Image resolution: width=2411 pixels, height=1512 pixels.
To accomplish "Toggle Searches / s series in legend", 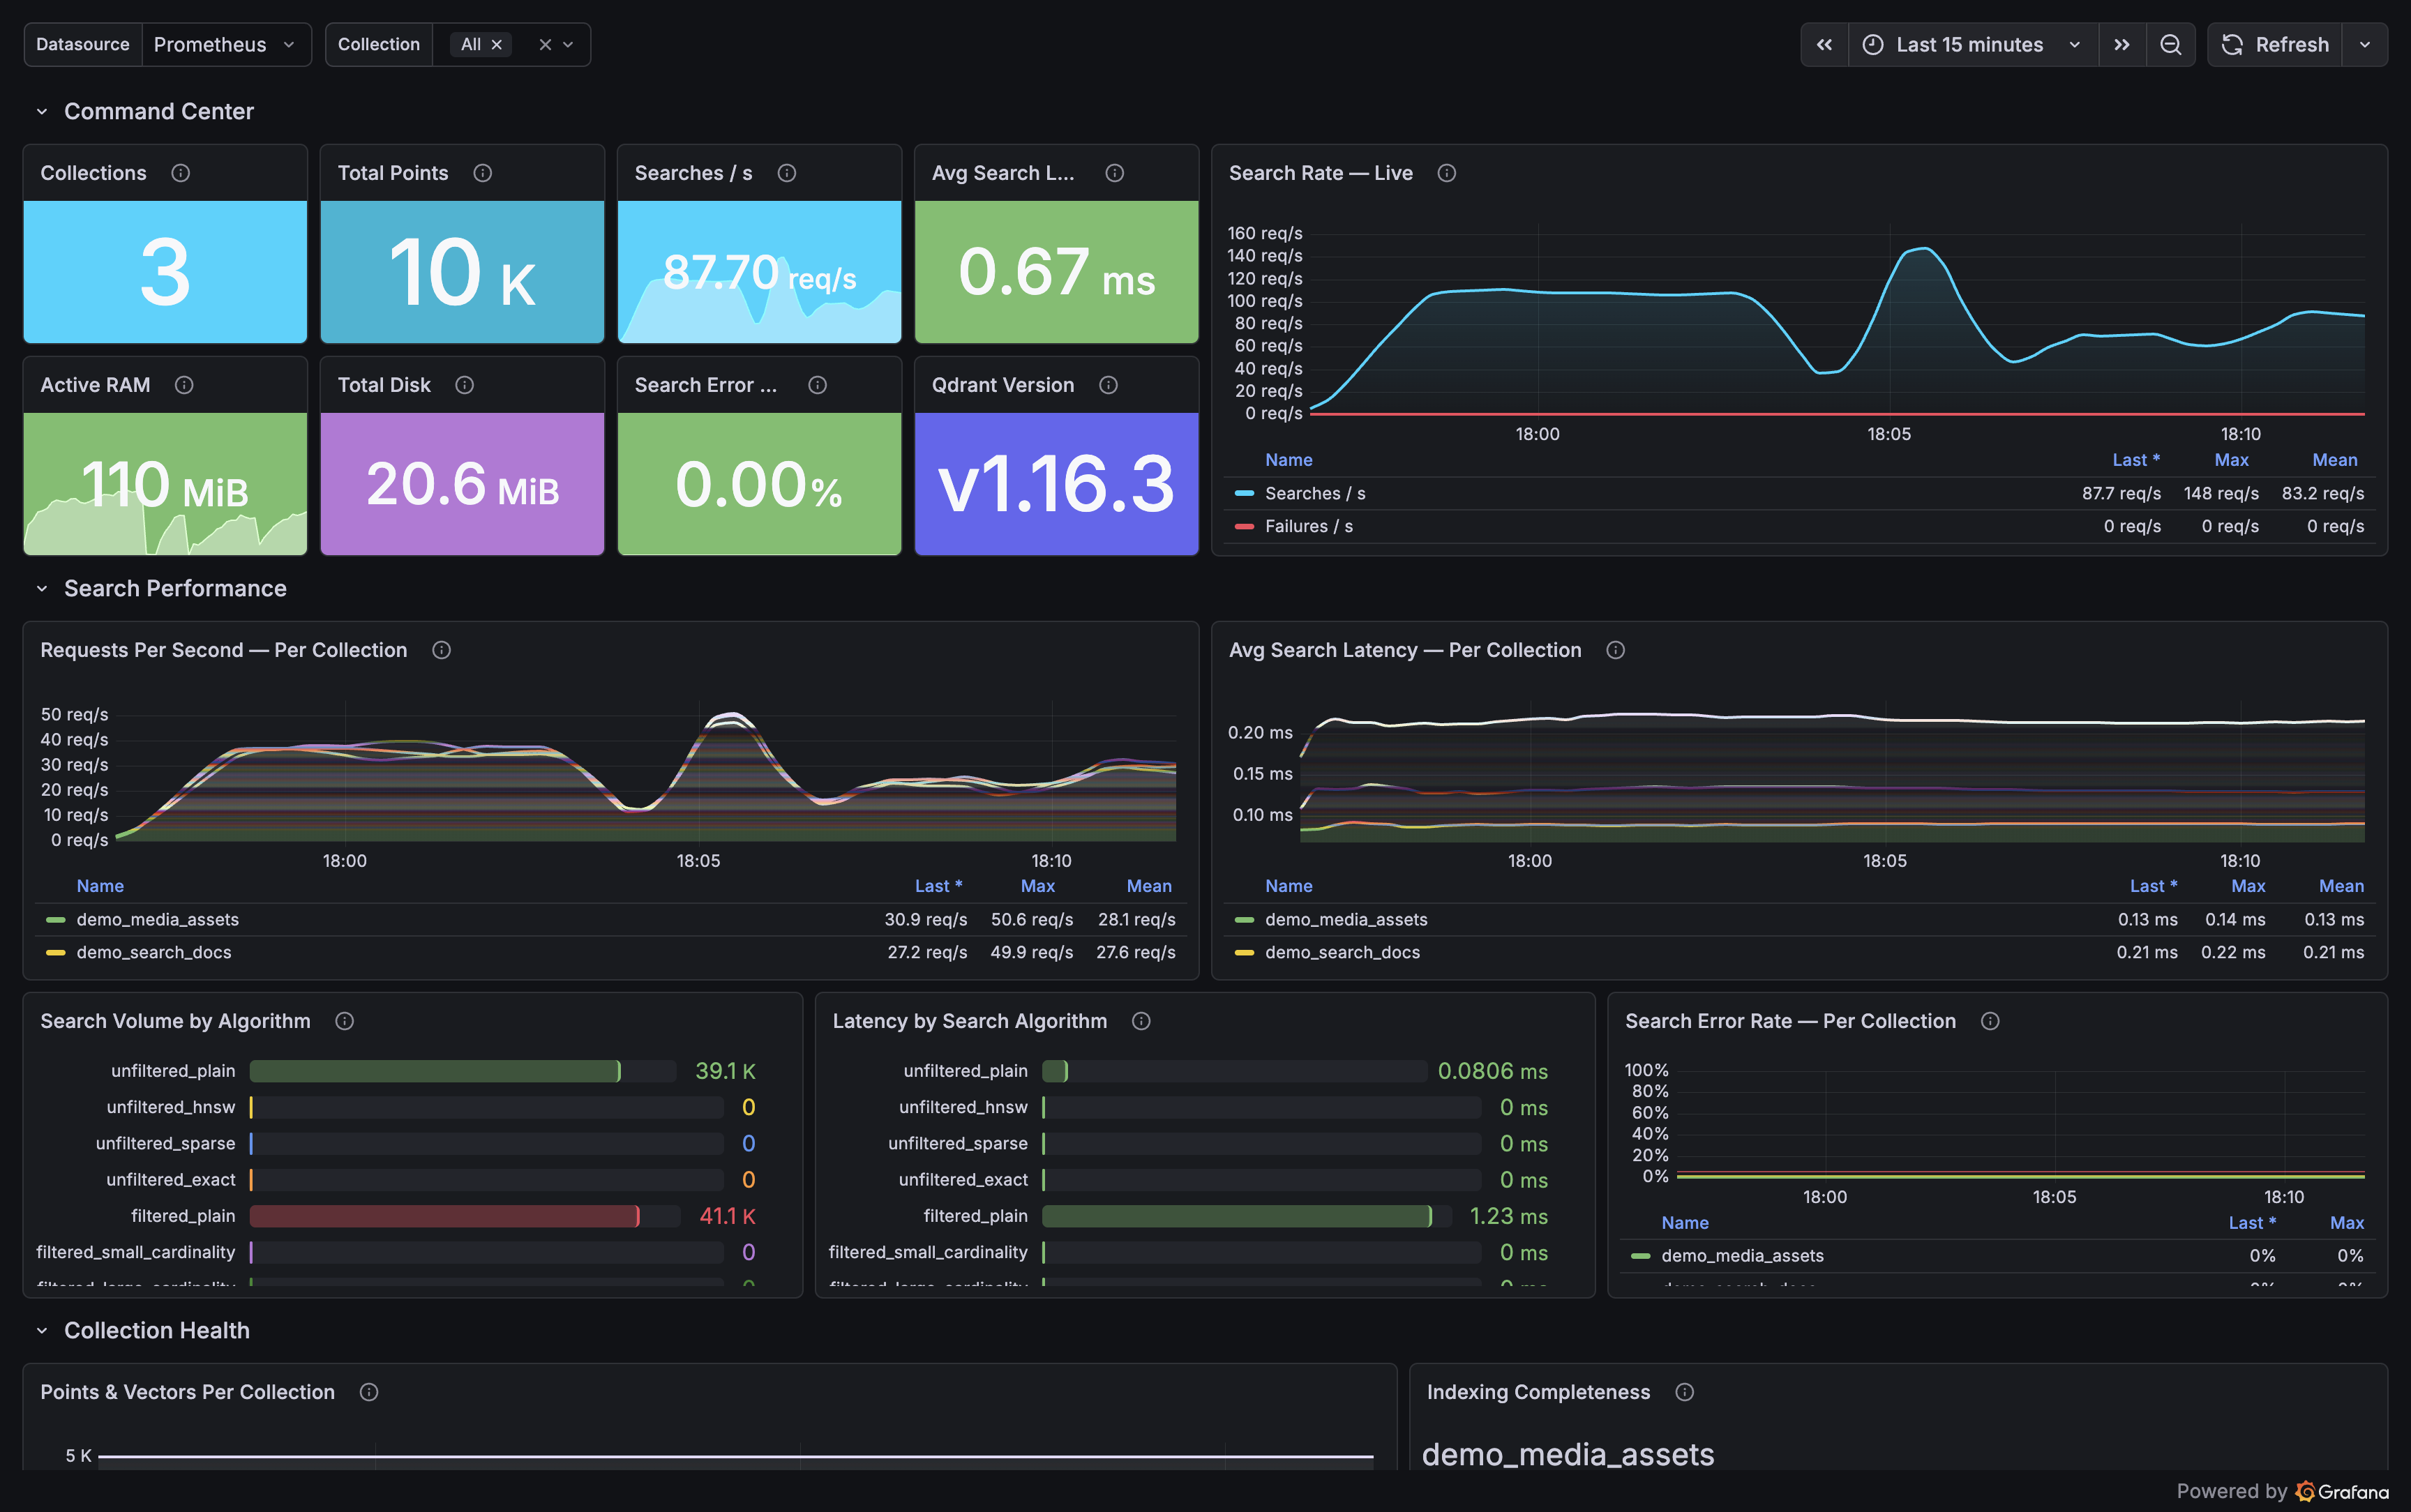I will pyautogui.click(x=1314, y=493).
